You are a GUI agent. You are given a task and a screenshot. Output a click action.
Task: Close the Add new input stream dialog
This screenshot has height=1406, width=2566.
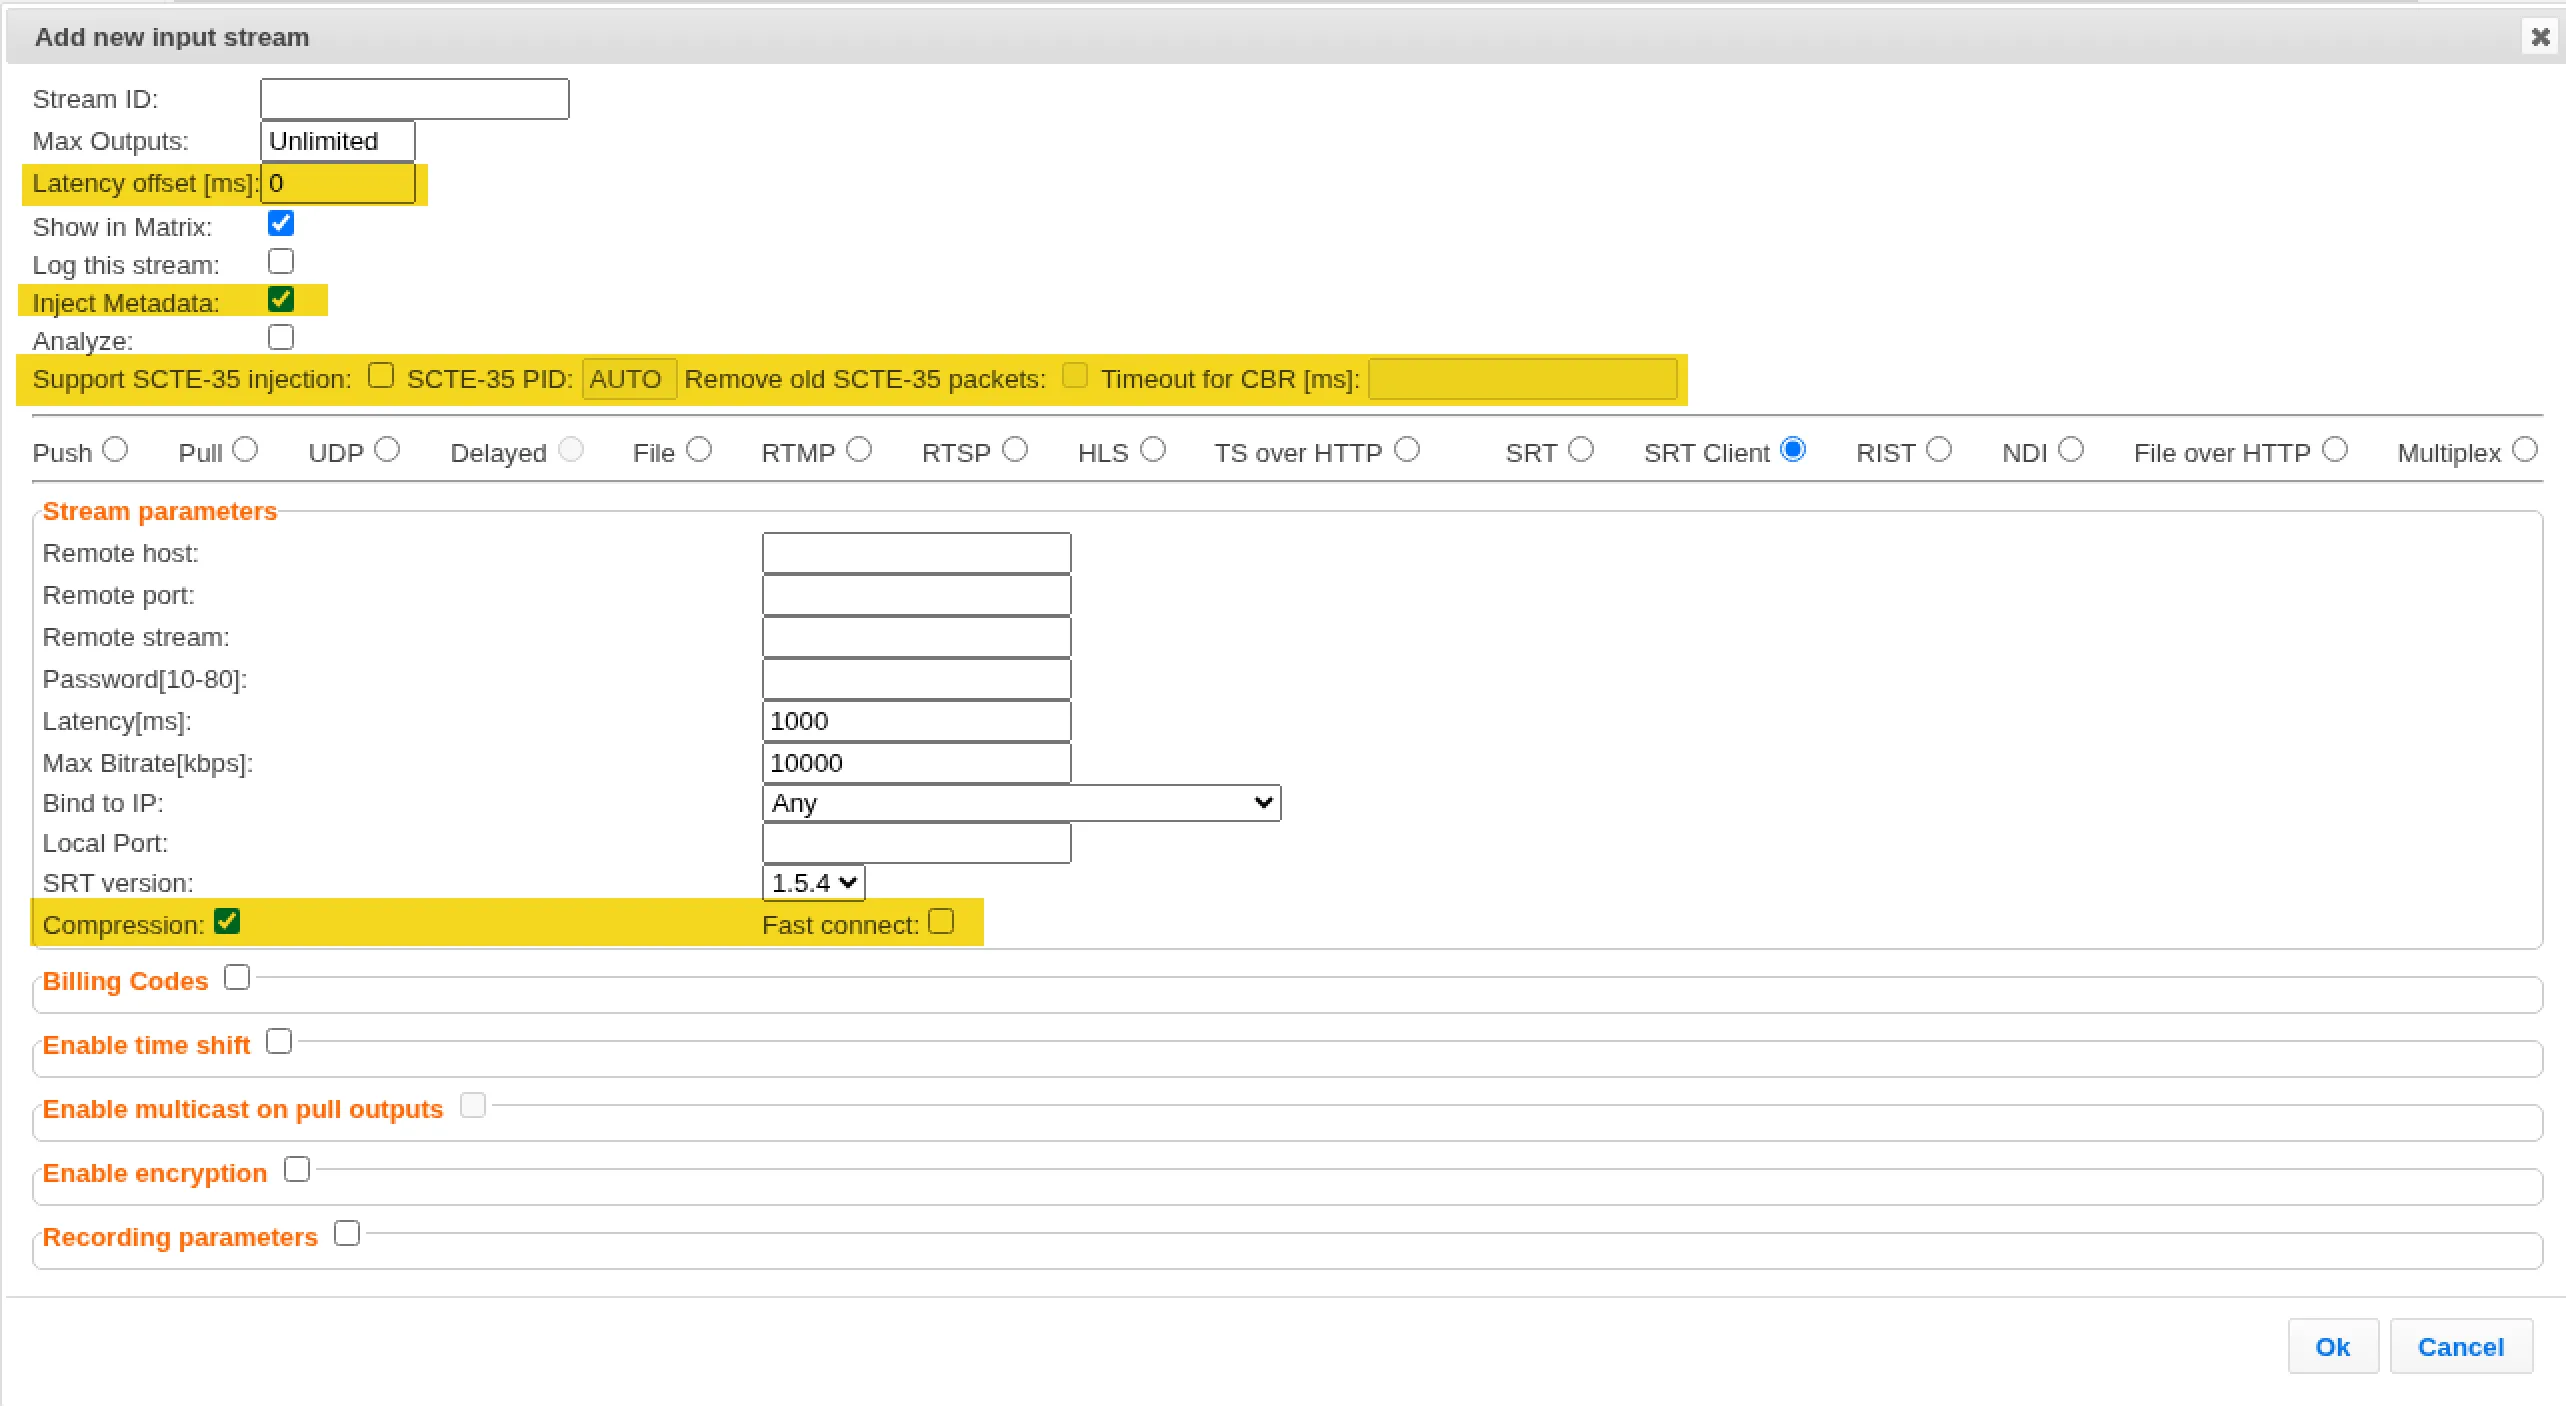2540,37
